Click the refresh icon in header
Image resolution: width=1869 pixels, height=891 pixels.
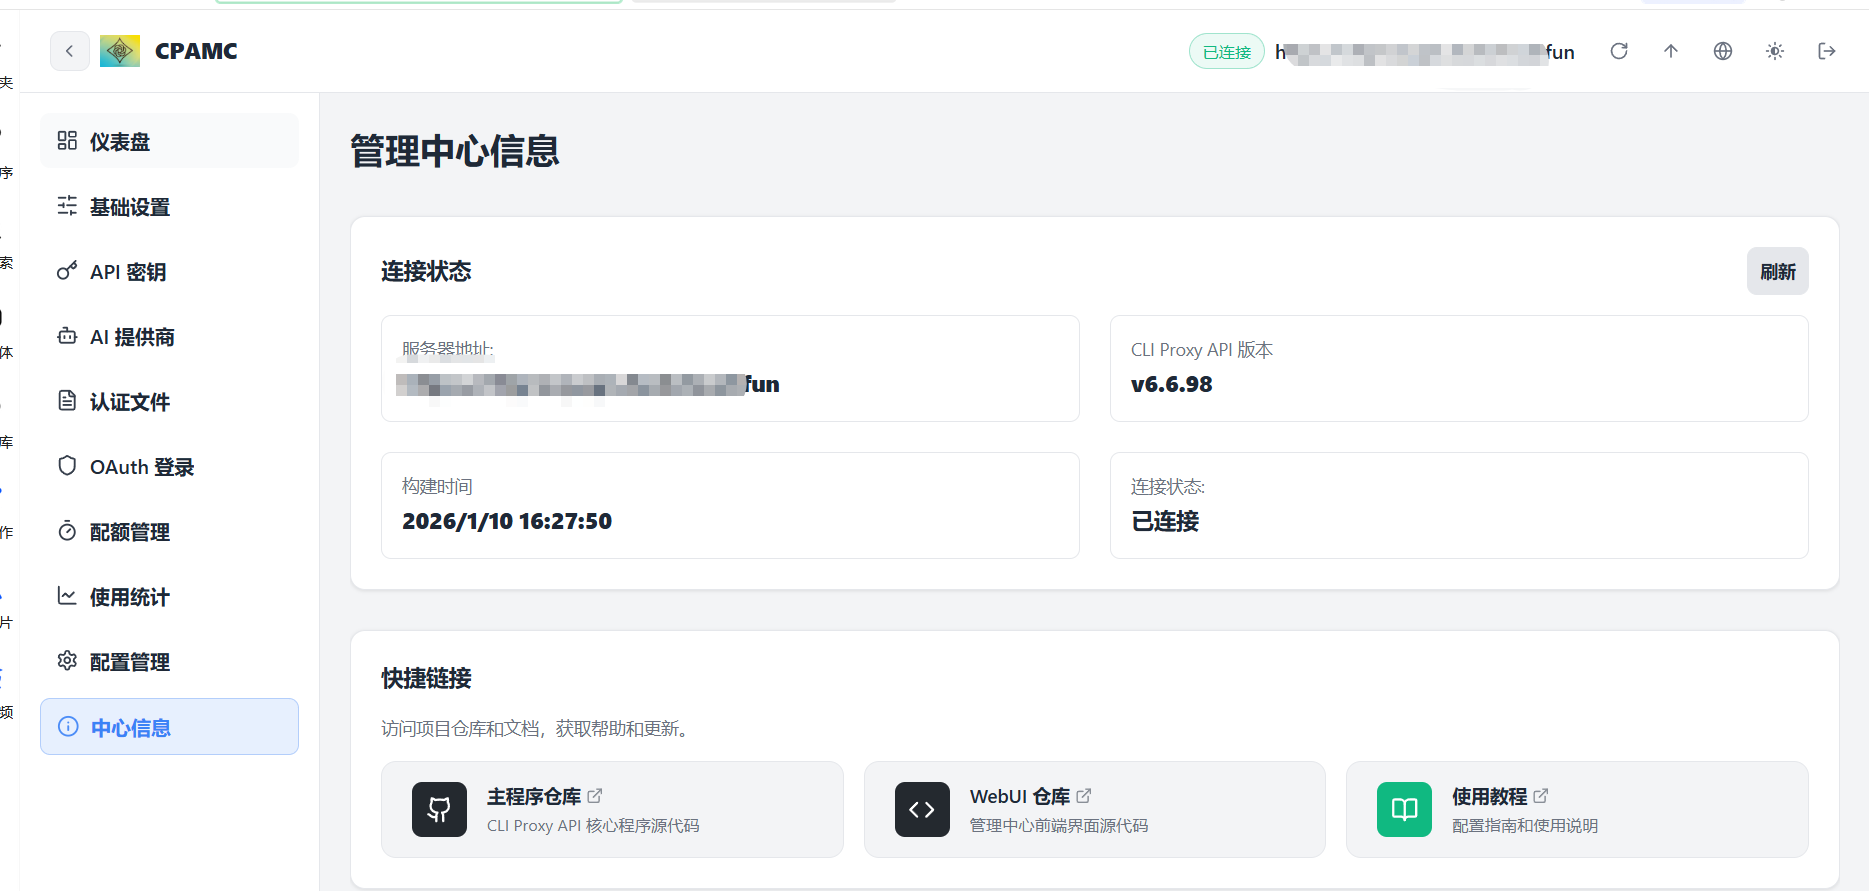tap(1619, 51)
